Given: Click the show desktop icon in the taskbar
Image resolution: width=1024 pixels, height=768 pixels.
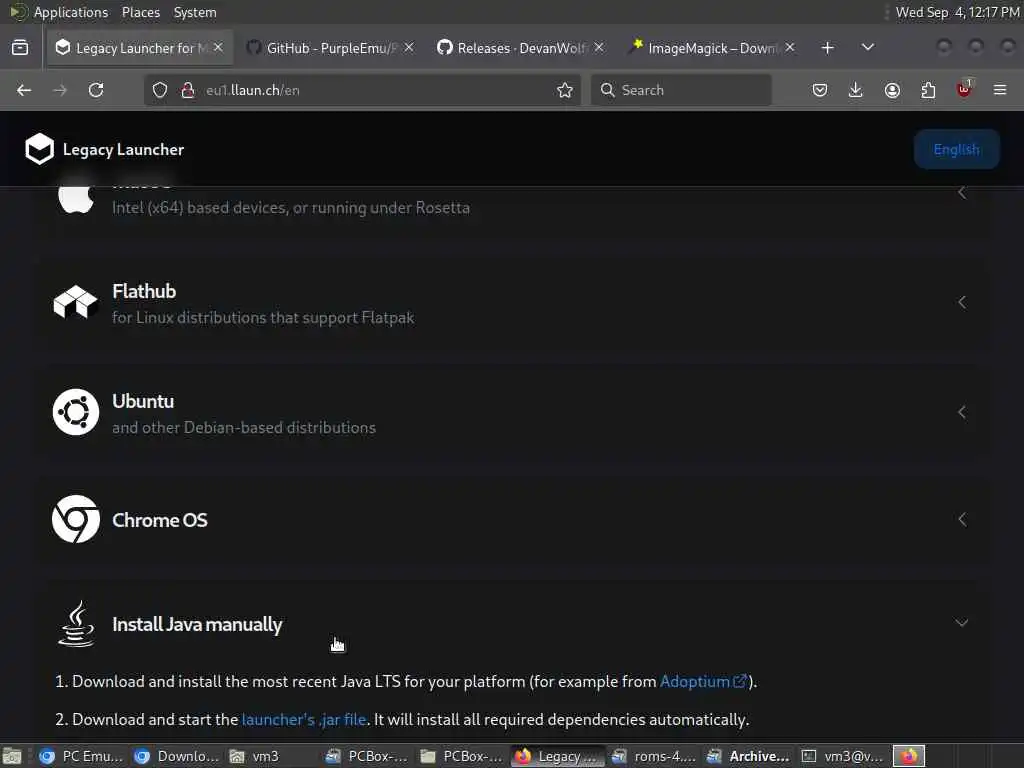Looking at the screenshot, I should pyautogui.click(x=12, y=756).
